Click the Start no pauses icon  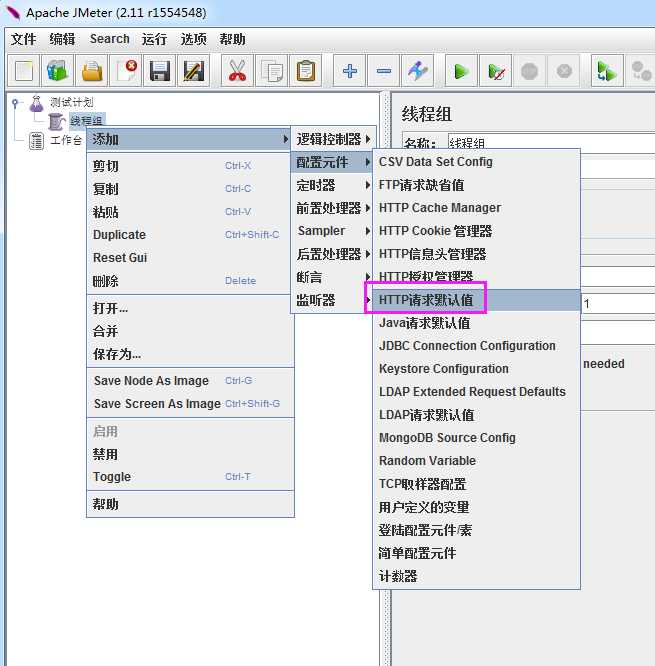pyautogui.click(x=496, y=71)
